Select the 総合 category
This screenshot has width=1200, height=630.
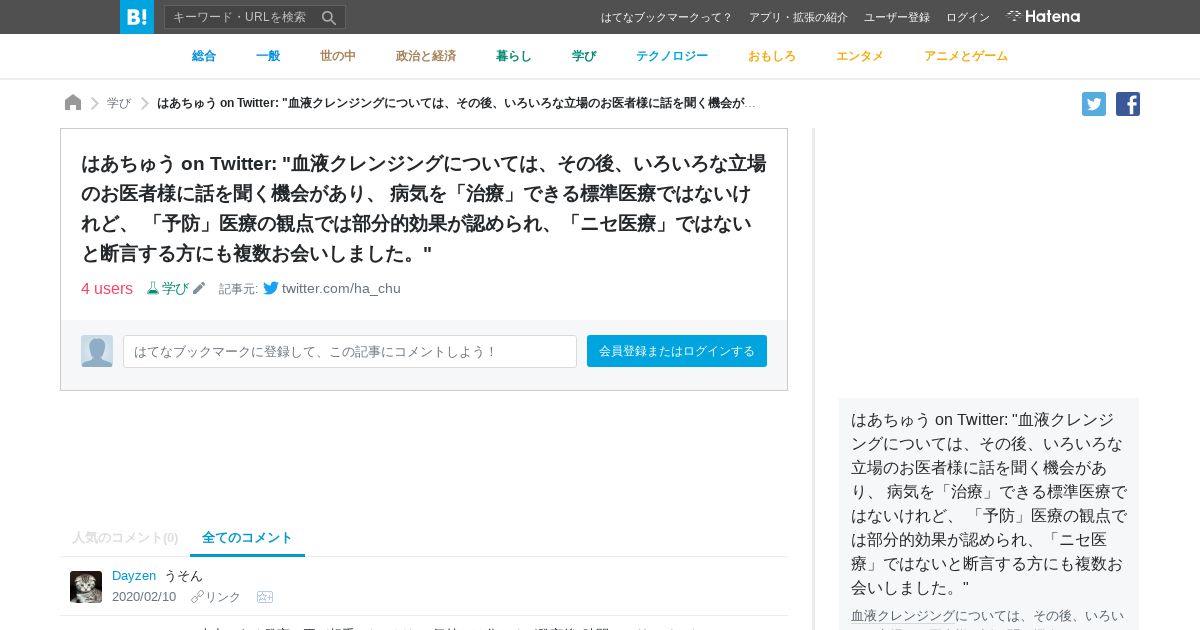(x=204, y=56)
